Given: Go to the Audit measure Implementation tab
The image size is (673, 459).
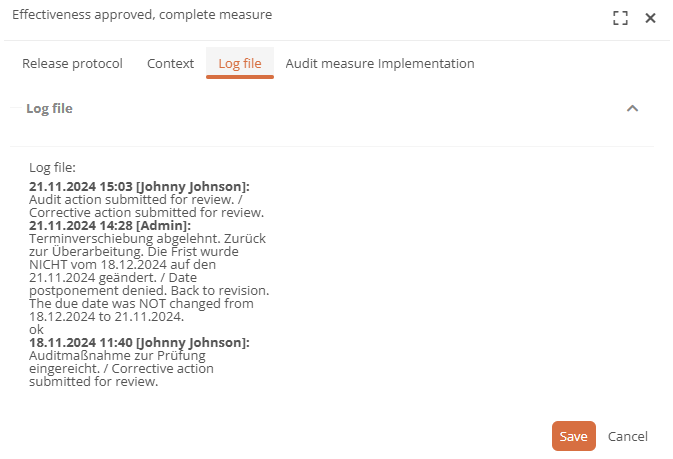Looking at the screenshot, I should point(380,63).
